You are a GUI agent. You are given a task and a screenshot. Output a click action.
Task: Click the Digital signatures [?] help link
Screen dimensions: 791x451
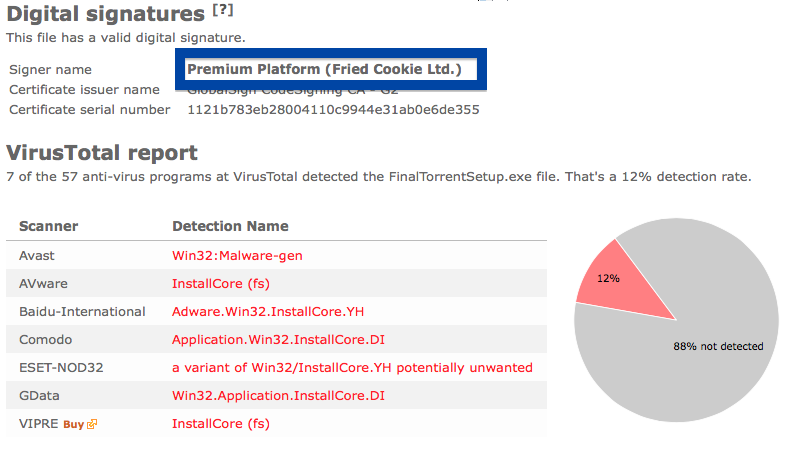coord(222,10)
